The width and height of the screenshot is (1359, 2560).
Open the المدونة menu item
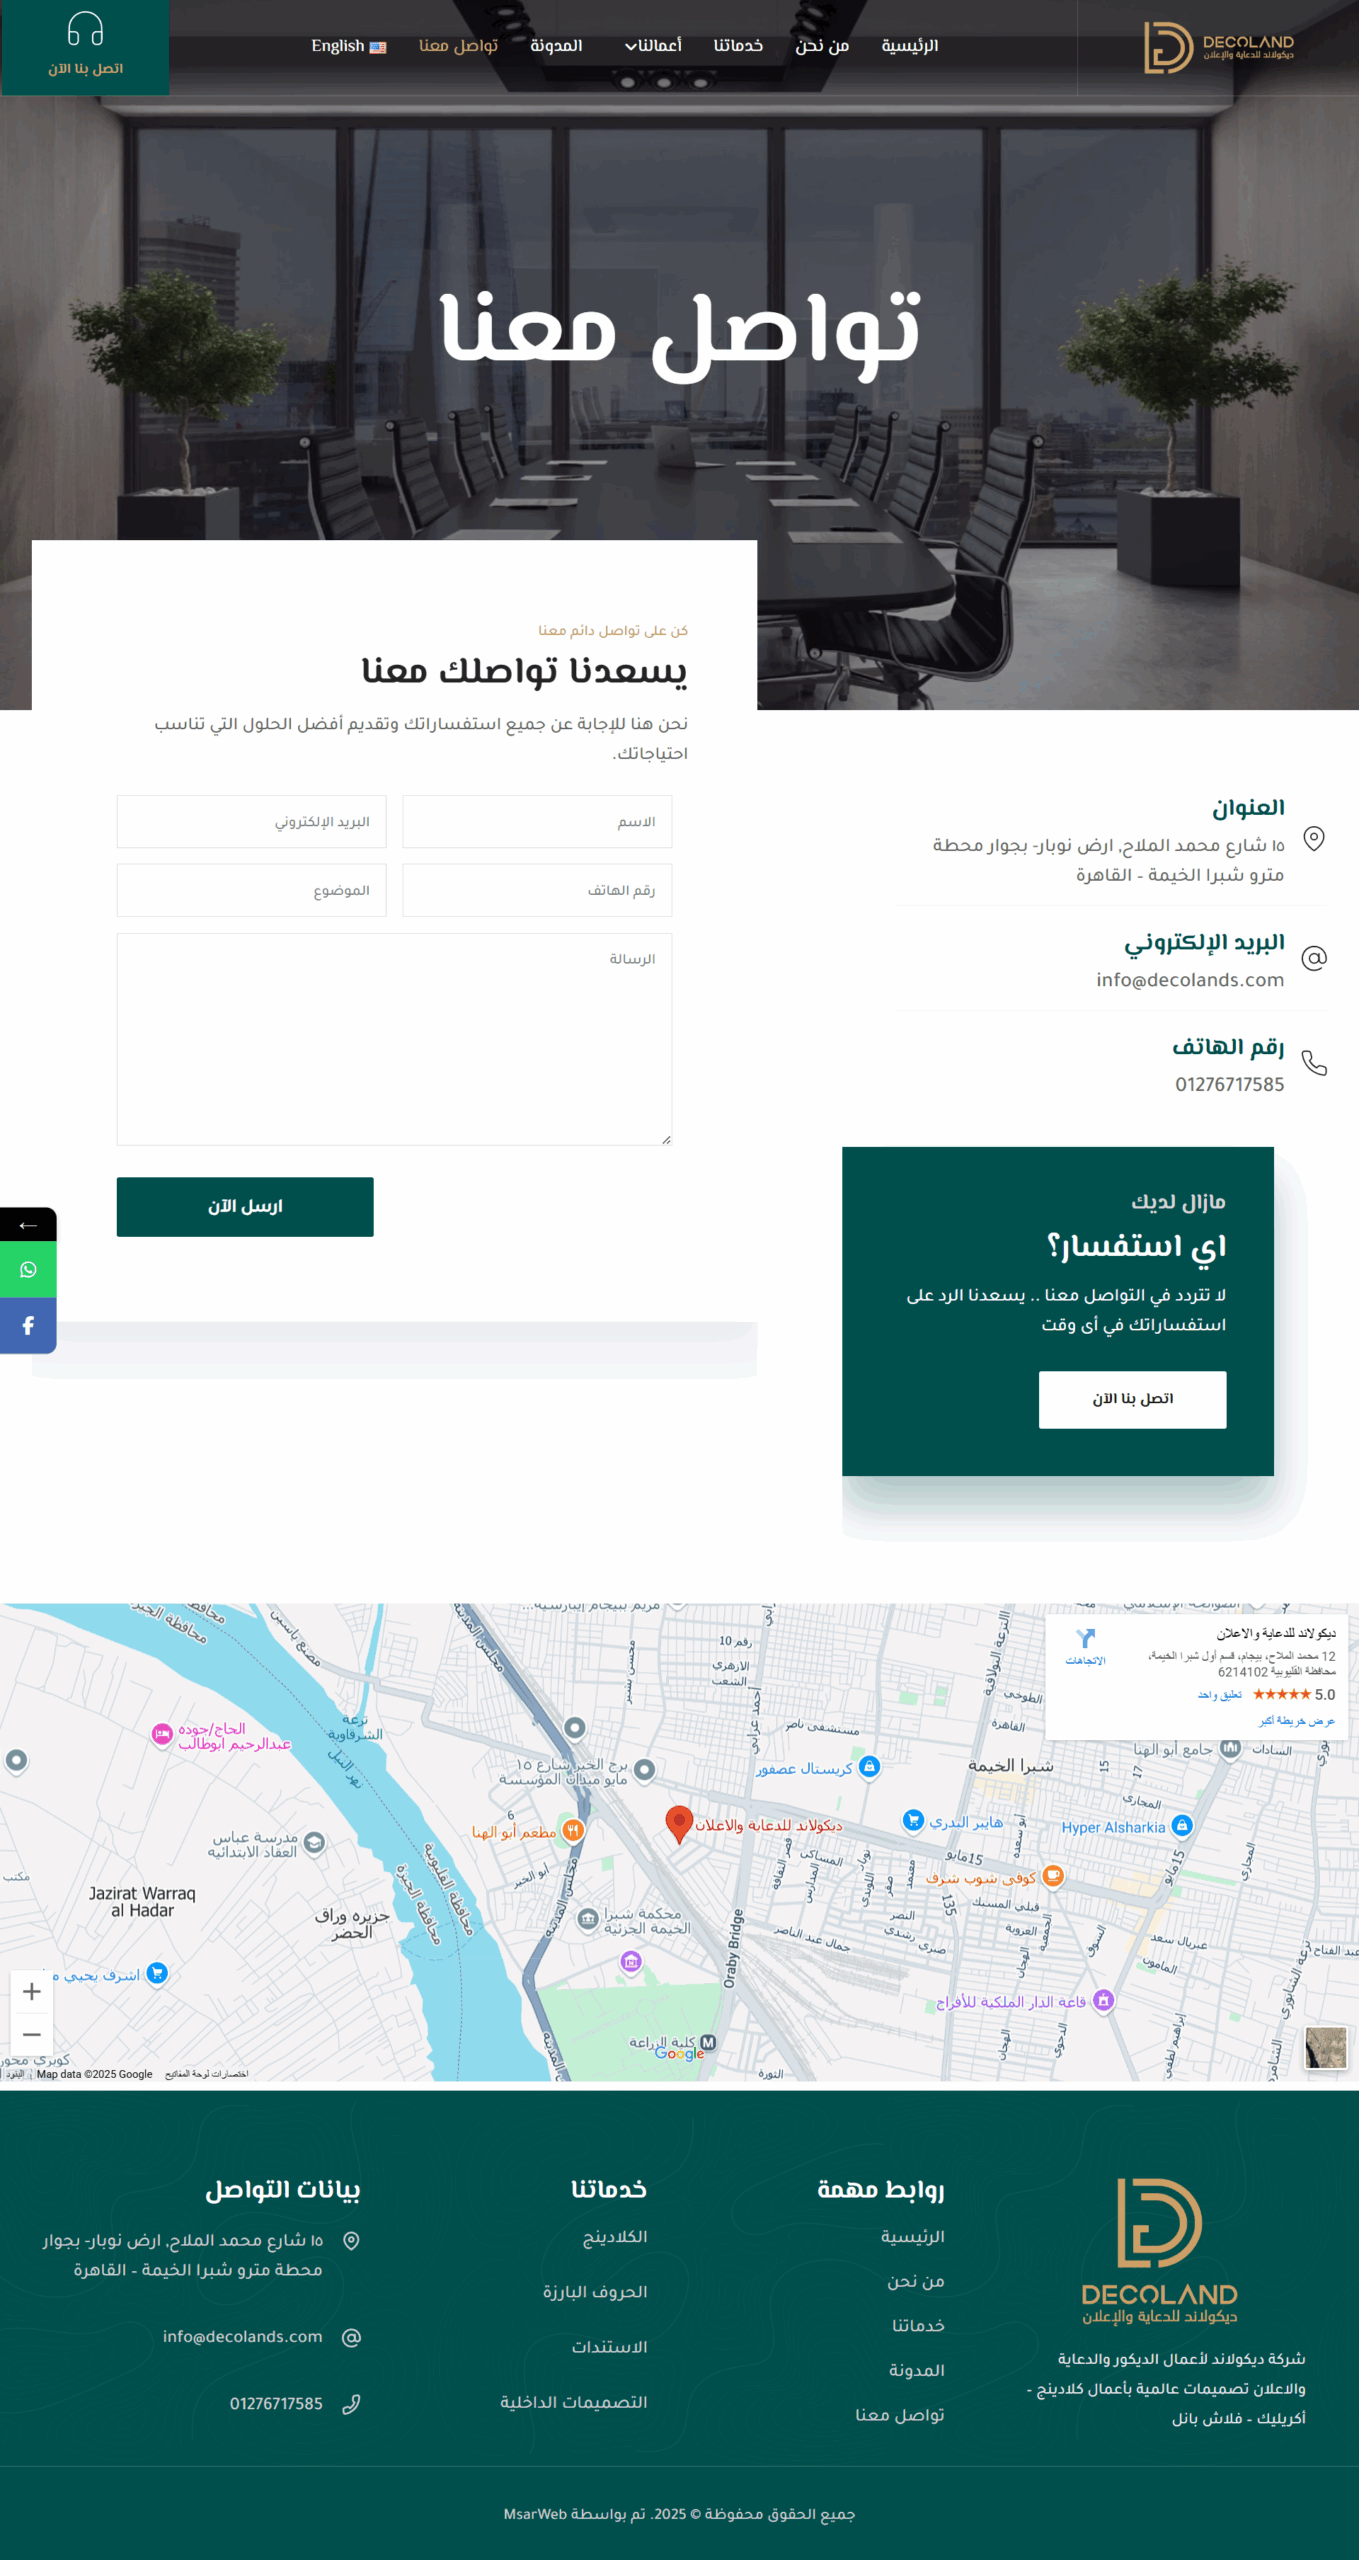point(556,45)
